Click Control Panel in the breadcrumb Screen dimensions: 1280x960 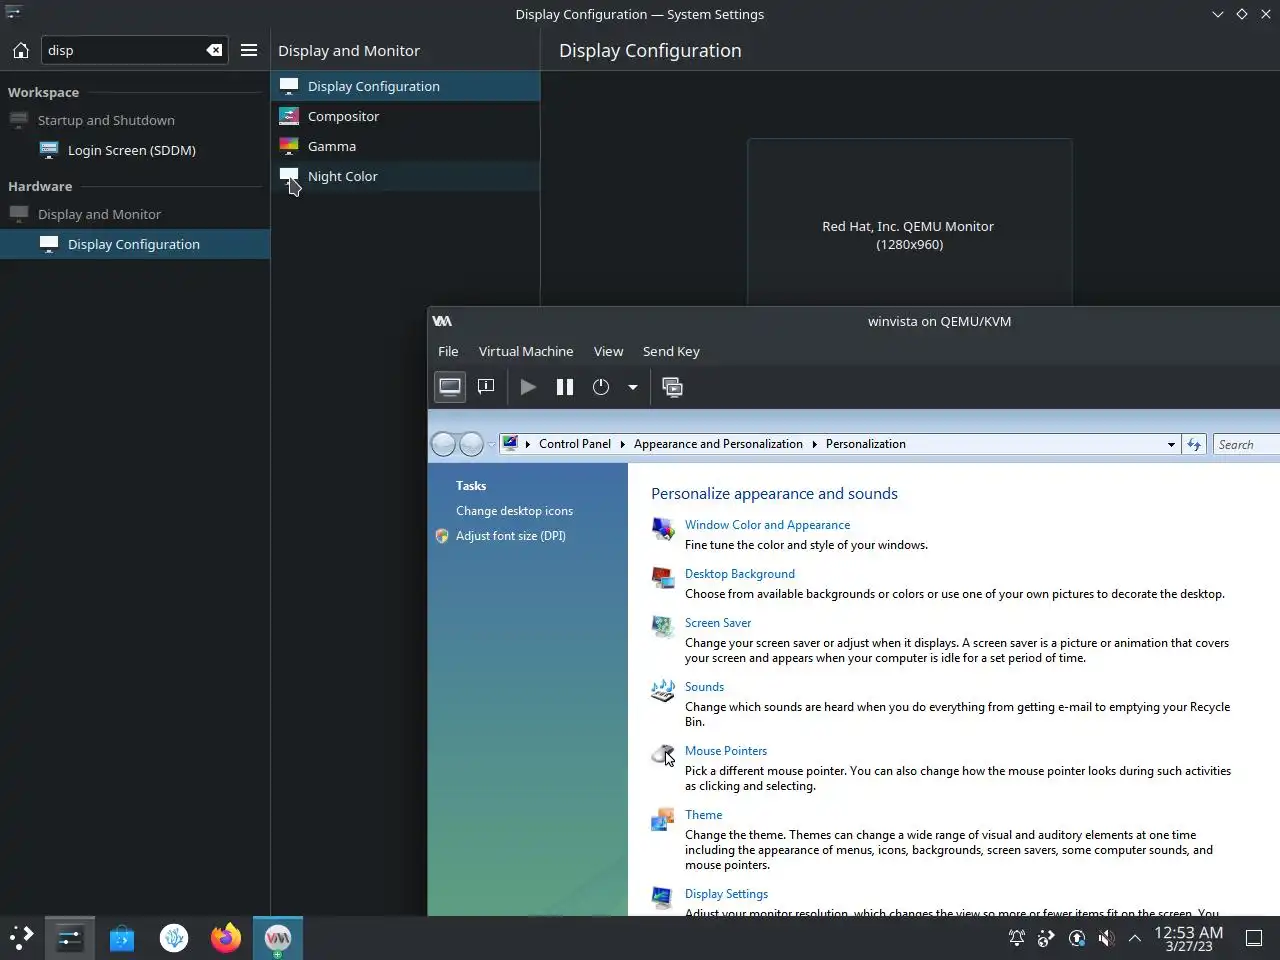tap(574, 444)
